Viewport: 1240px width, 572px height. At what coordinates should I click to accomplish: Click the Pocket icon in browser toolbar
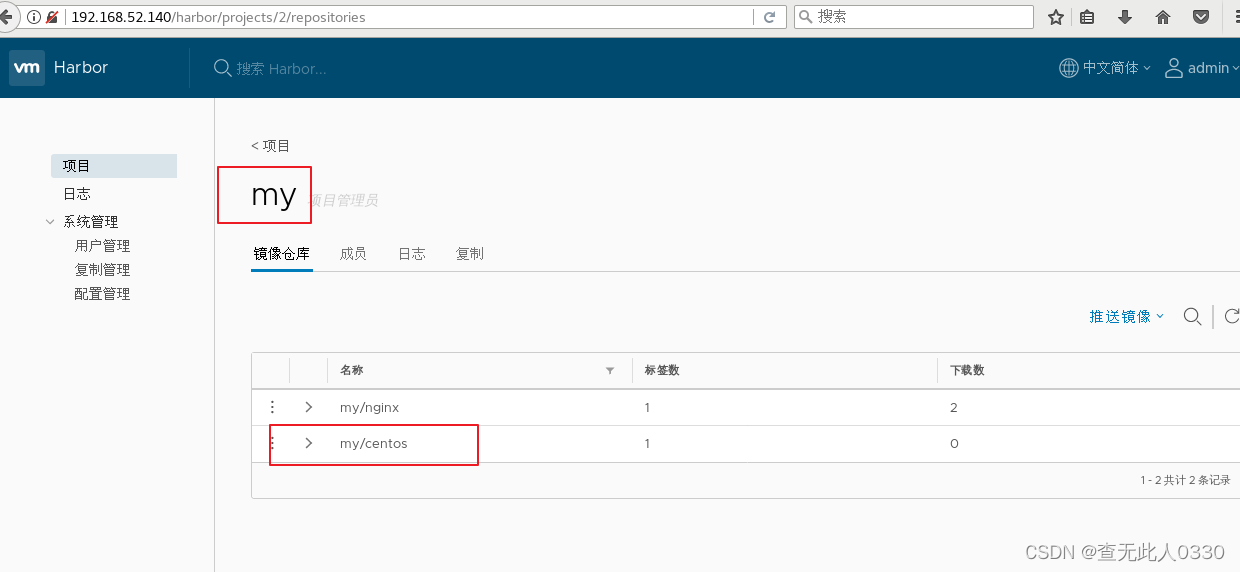click(x=1202, y=17)
